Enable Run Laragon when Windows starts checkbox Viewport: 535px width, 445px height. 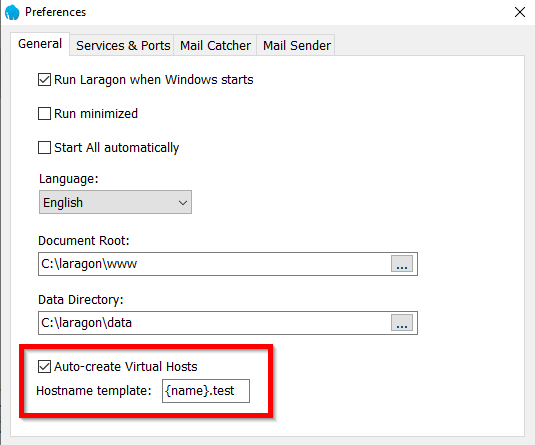point(44,80)
